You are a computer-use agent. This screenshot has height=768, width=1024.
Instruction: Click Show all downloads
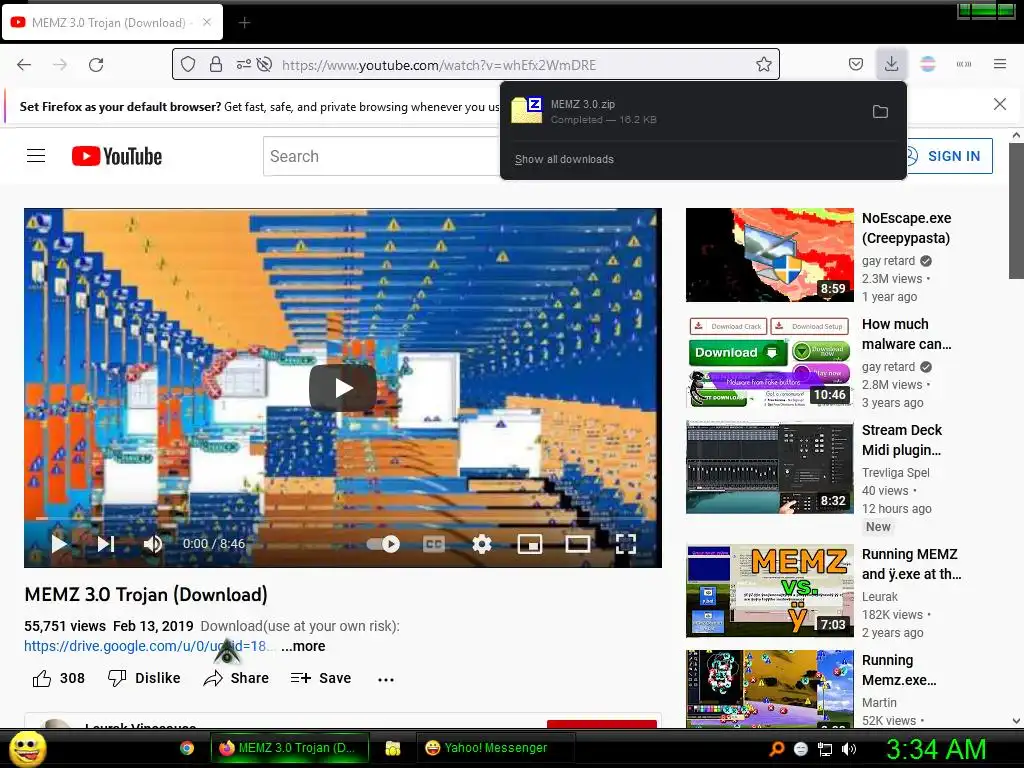click(564, 159)
